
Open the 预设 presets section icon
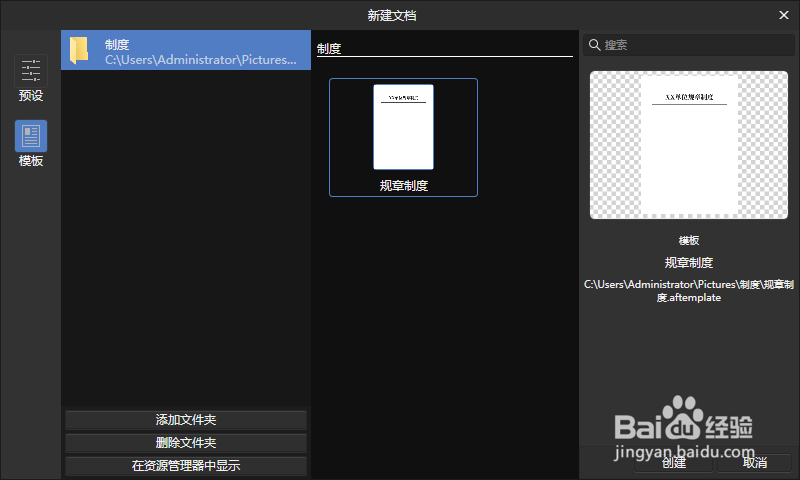[x=31, y=71]
